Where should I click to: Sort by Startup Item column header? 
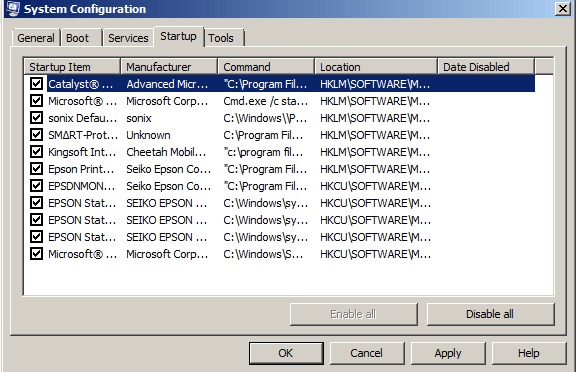tap(72, 67)
